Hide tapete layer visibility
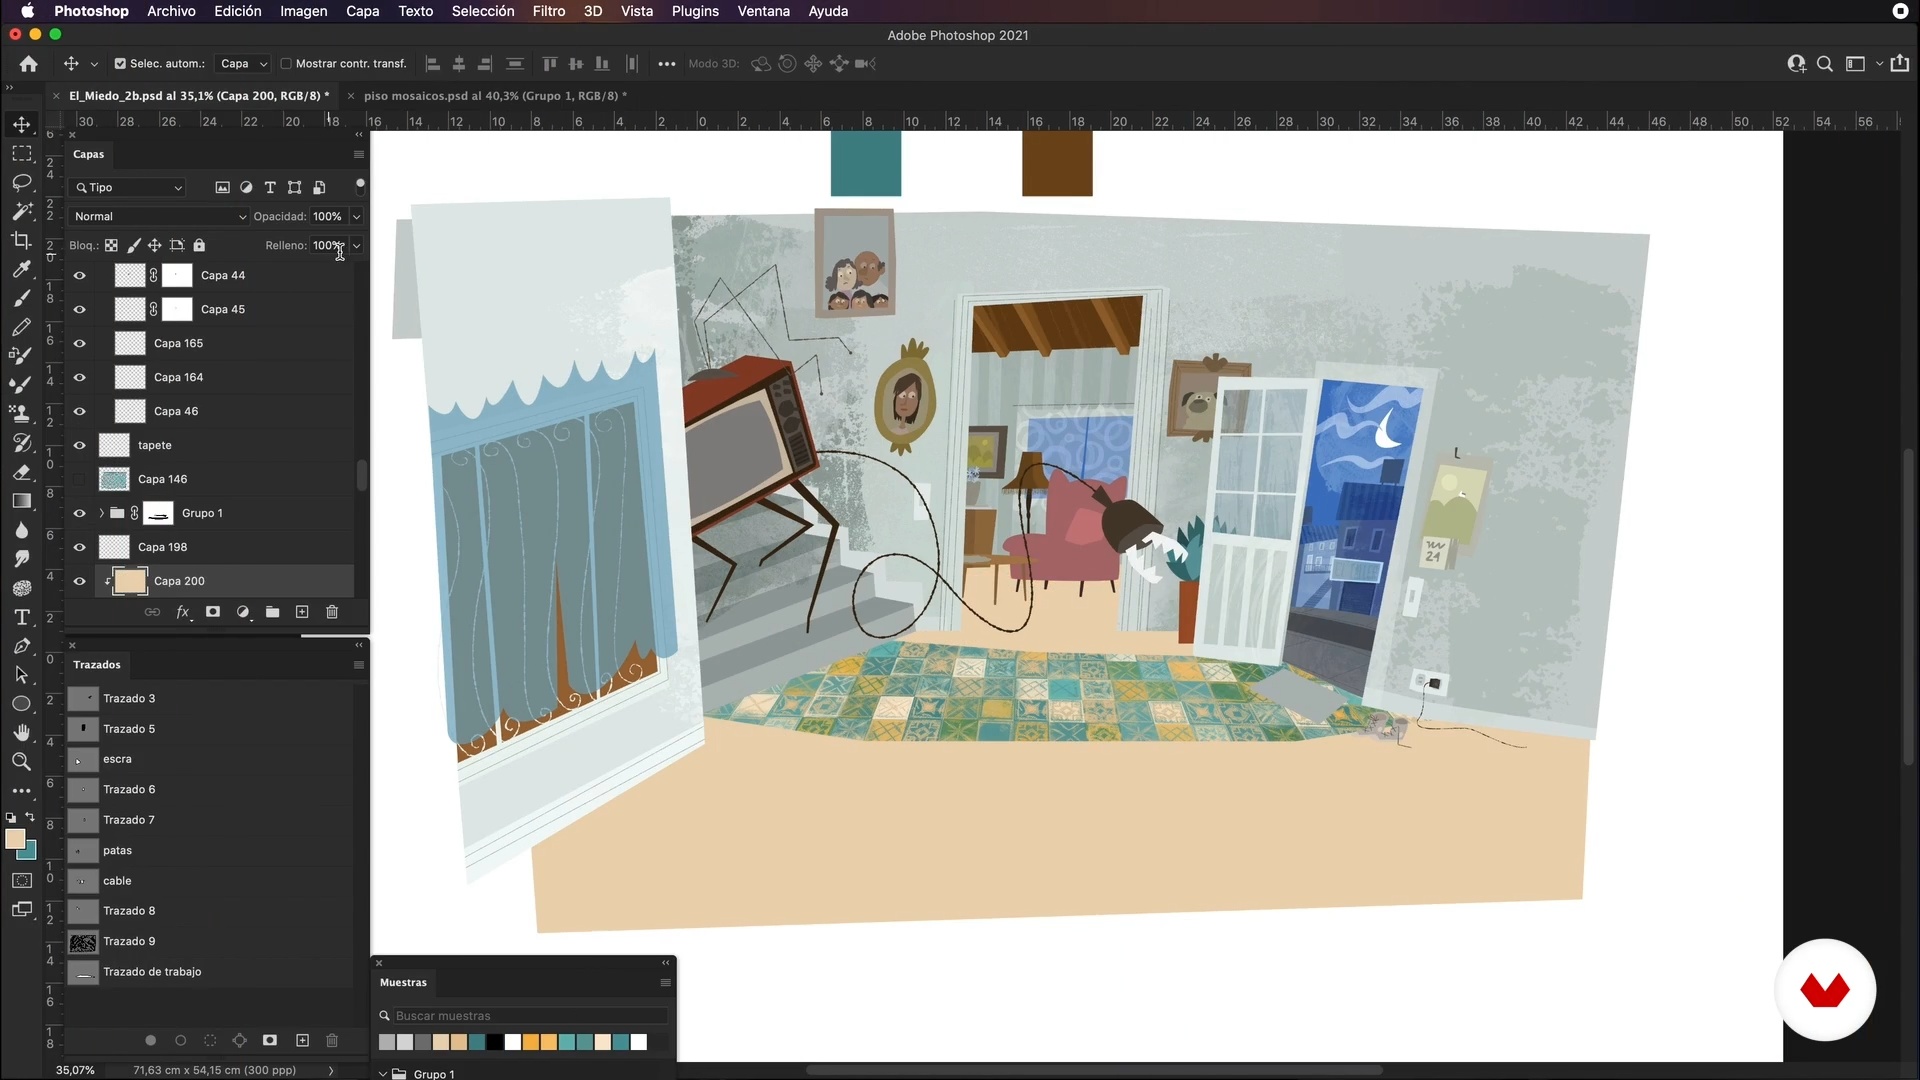The height and width of the screenshot is (1080, 1920). pyautogui.click(x=79, y=446)
